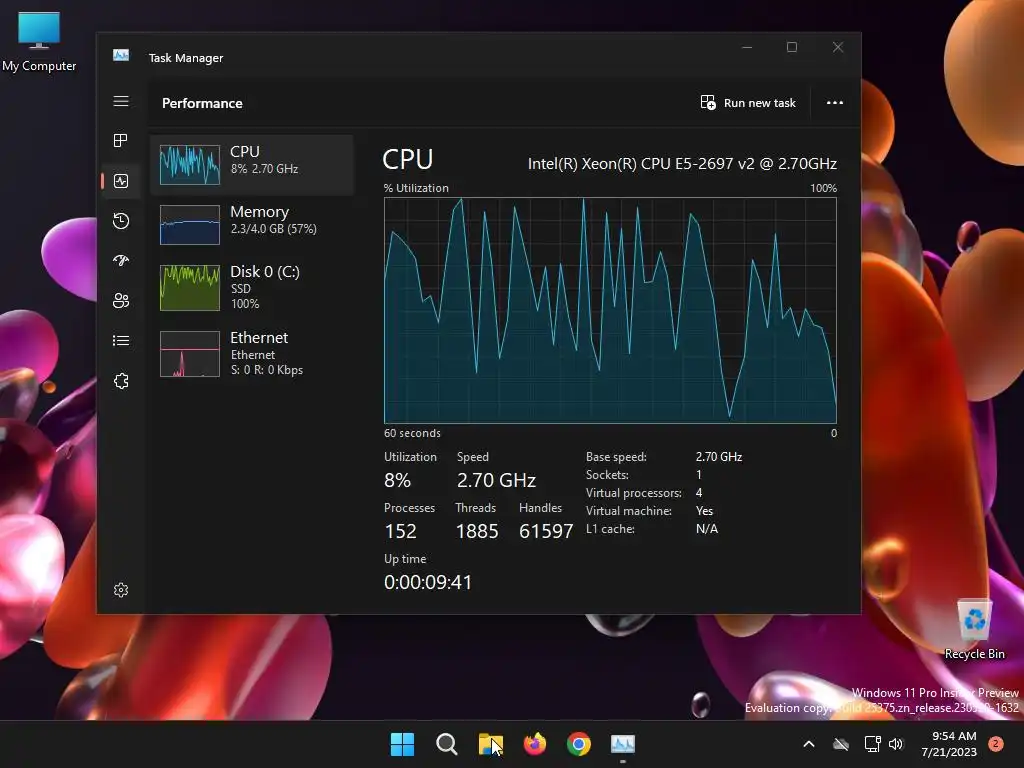Click the volume speaker tray icon
This screenshot has height=768, width=1024.
[896, 744]
